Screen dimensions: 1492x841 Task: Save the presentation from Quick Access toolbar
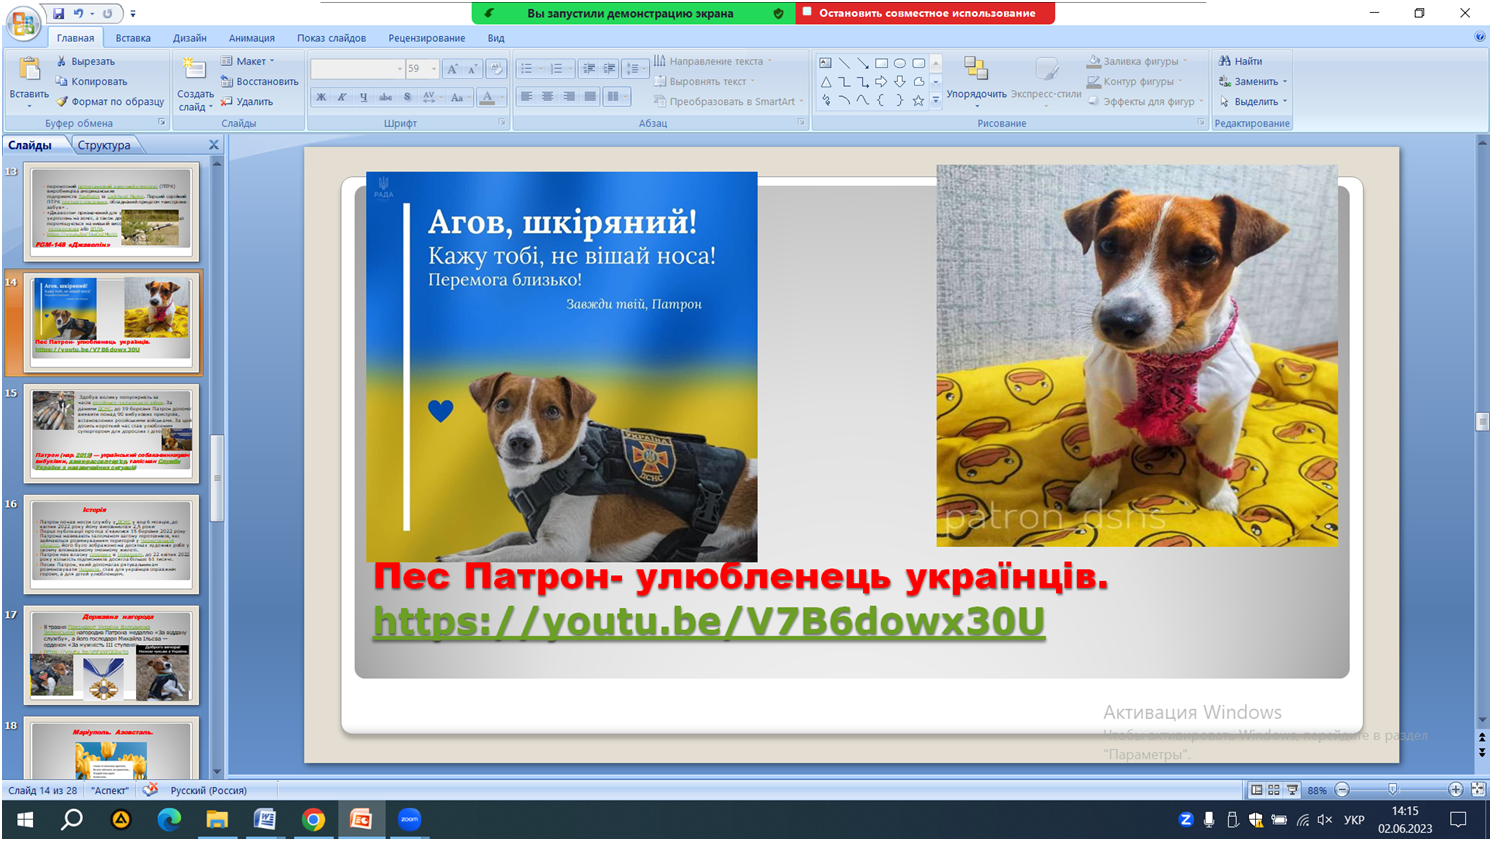coord(59,14)
